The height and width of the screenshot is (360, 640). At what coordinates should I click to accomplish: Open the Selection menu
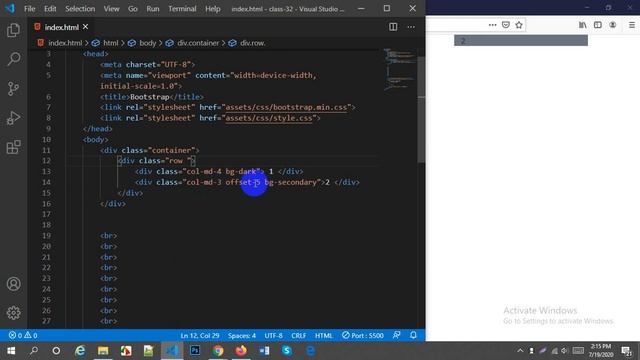(x=80, y=9)
